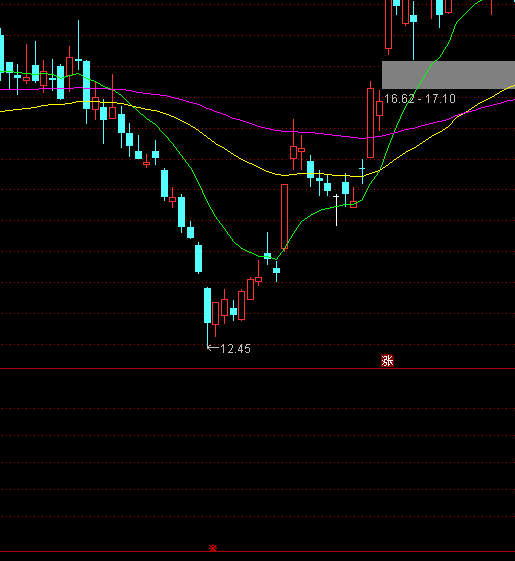Click the red 涨 marker icon
The width and height of the screenshot is (515, 561).
click(x=387, y=361)
